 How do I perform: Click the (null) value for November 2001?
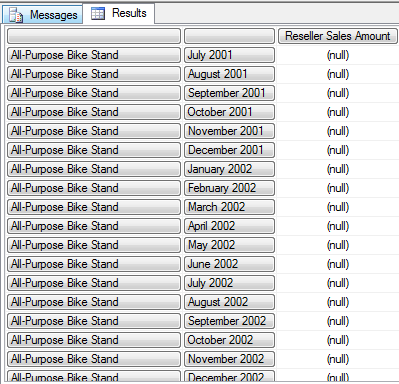click(338, 131)
